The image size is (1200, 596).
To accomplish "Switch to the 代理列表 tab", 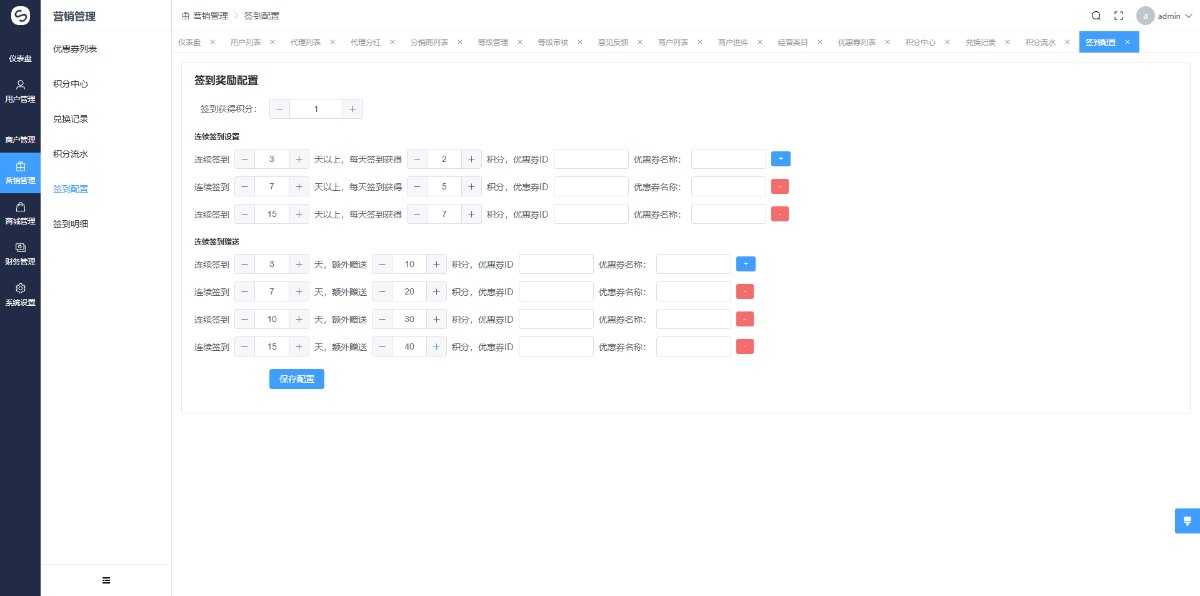I will click(x=305, y=43).
